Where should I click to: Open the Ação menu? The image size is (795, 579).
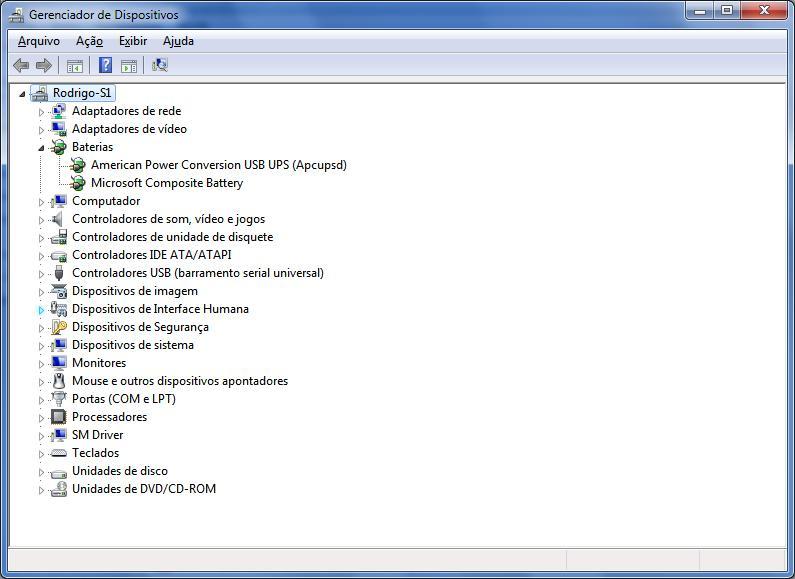click(89, 41)
